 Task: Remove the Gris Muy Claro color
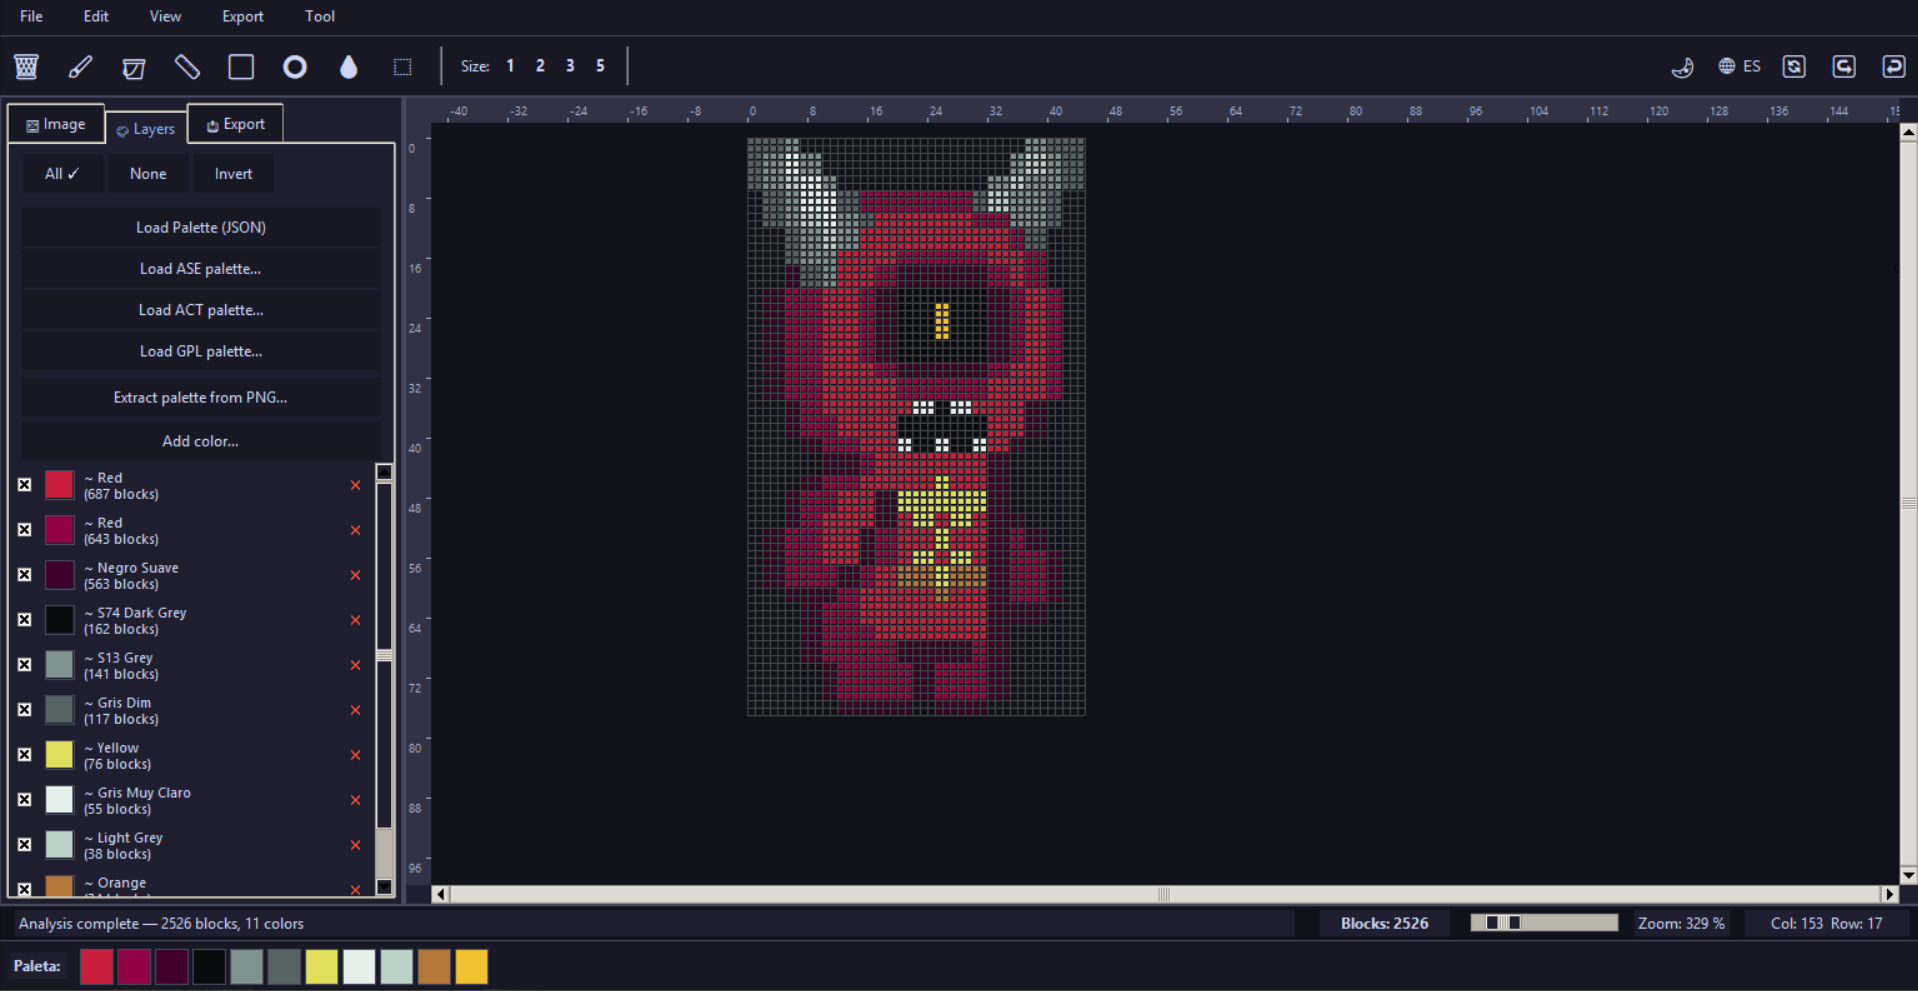pos(355,800)
